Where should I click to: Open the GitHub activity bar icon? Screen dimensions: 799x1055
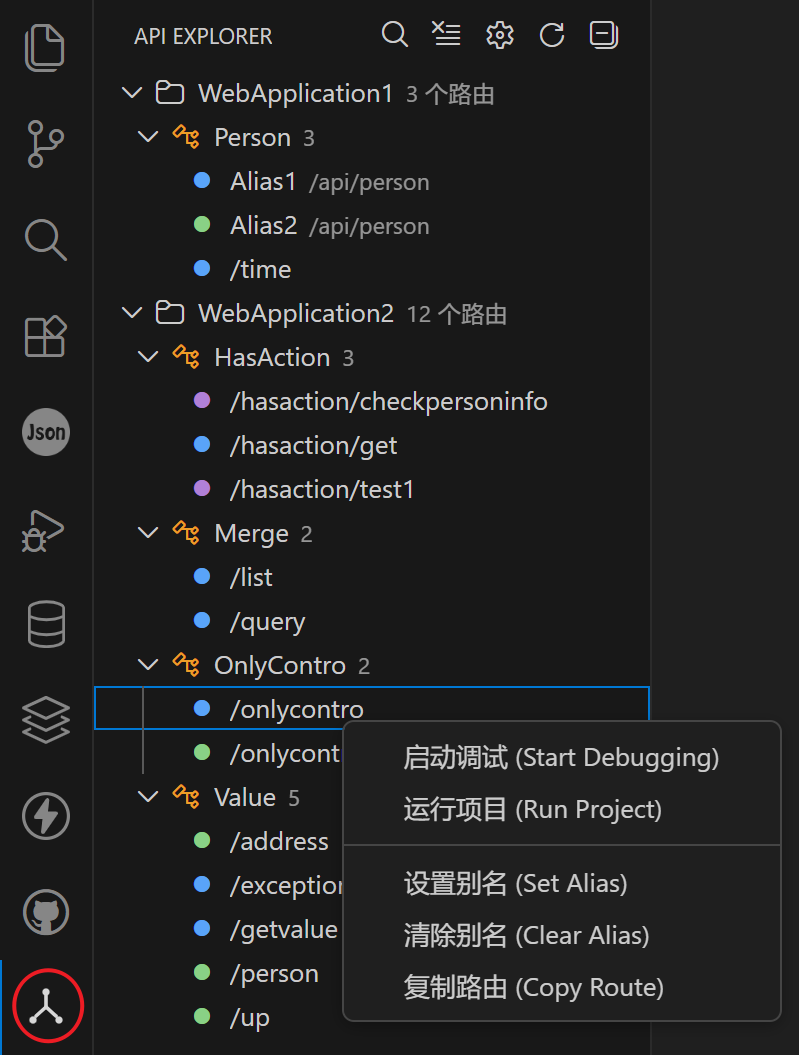[x=45, y=911]
